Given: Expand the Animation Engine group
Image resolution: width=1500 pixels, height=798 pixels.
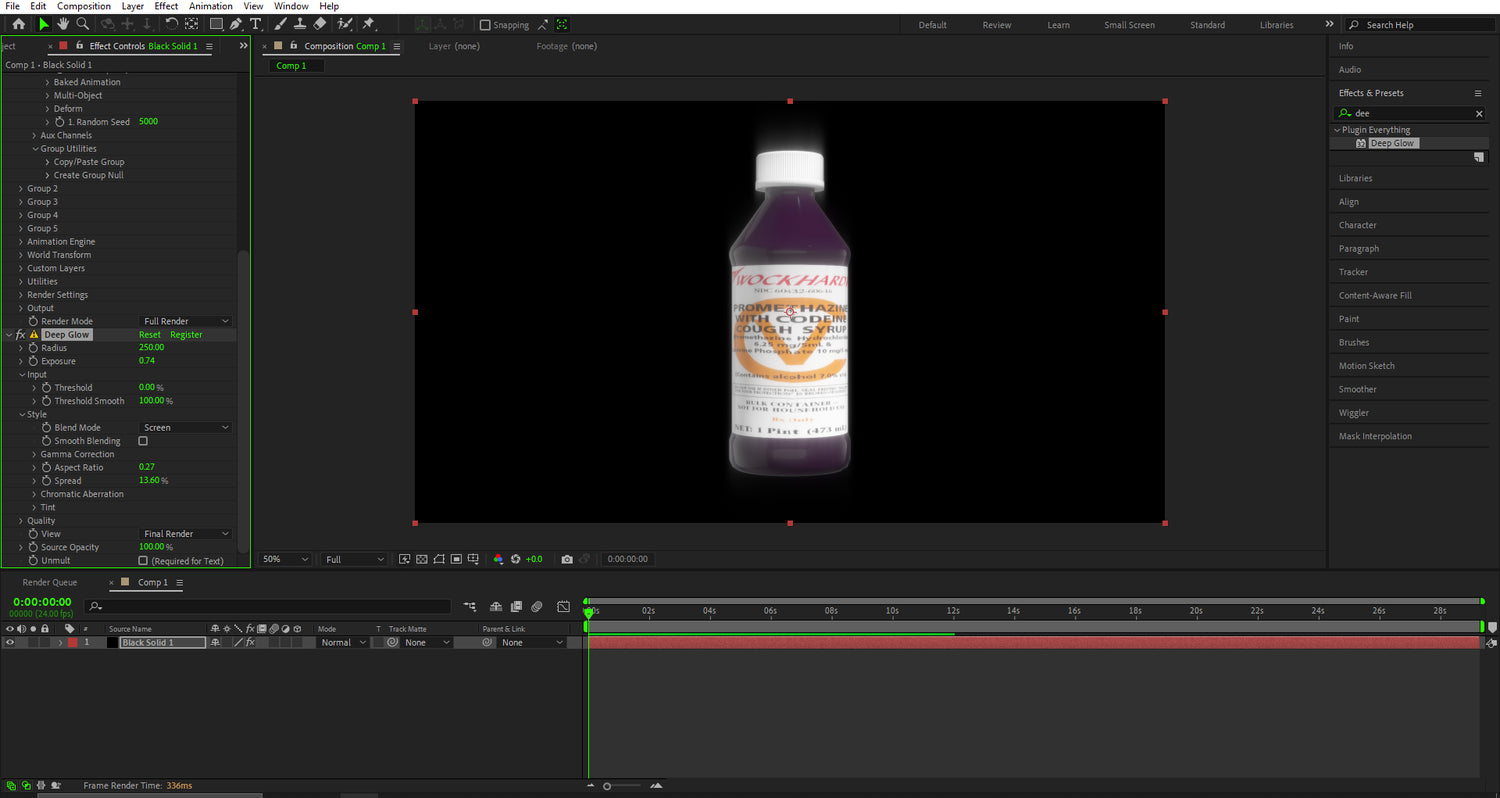Looking at the screenshot, I should click(x=21, y=242).
